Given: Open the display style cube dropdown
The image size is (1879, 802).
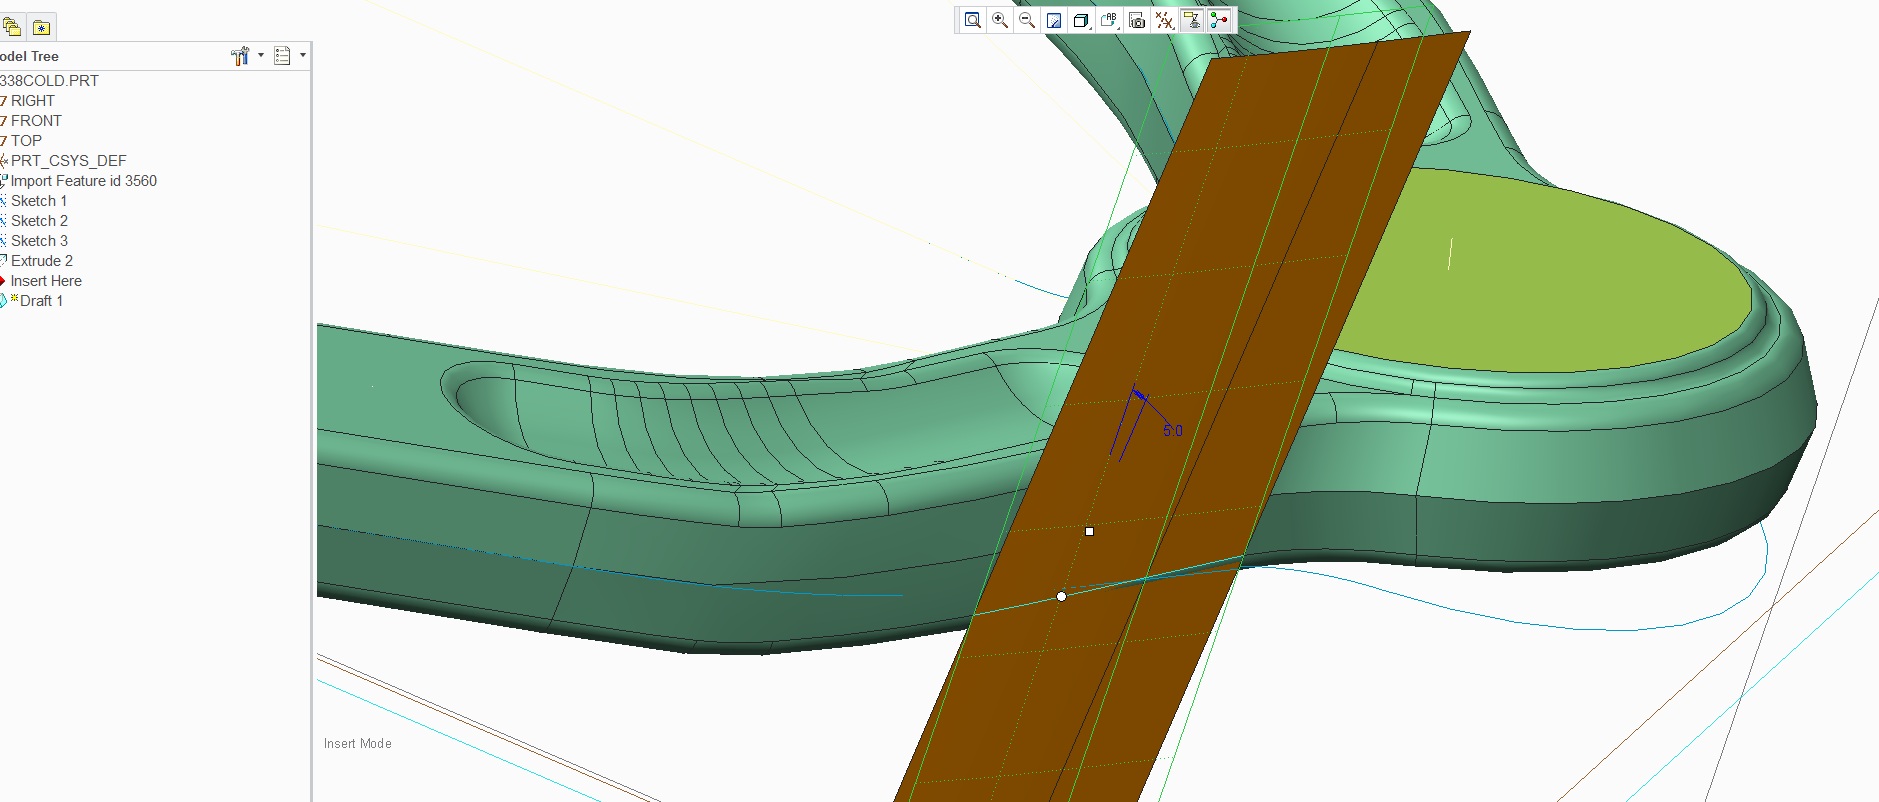Looking at the screenshot, I should [1081, 20].
